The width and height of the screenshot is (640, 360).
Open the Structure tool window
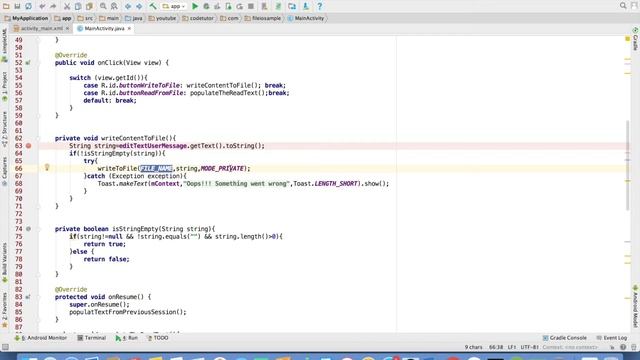[x=4, y=129]
